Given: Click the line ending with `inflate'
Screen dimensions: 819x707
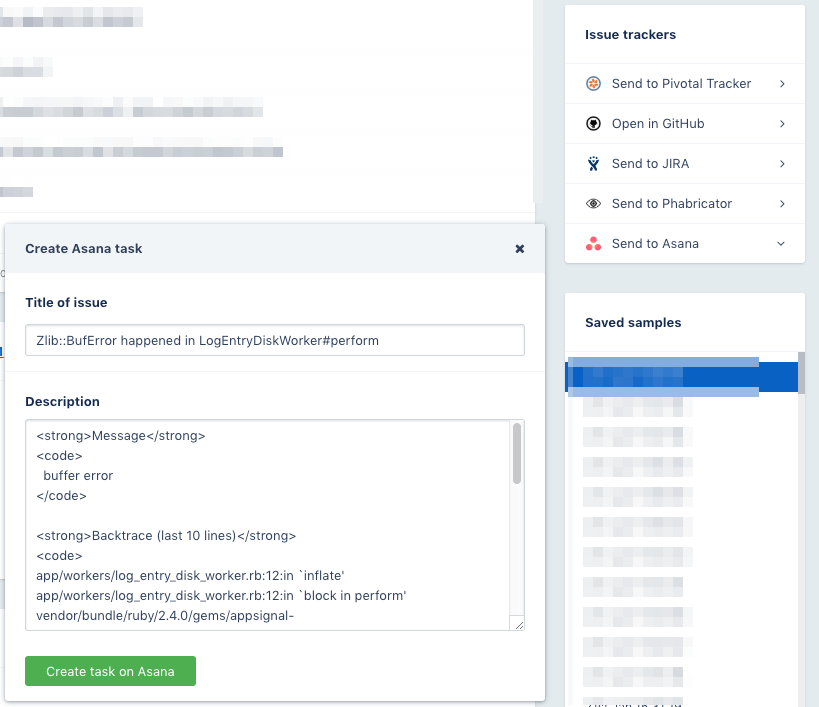Looking at the screenshot, I should click(x=190, y=575).
